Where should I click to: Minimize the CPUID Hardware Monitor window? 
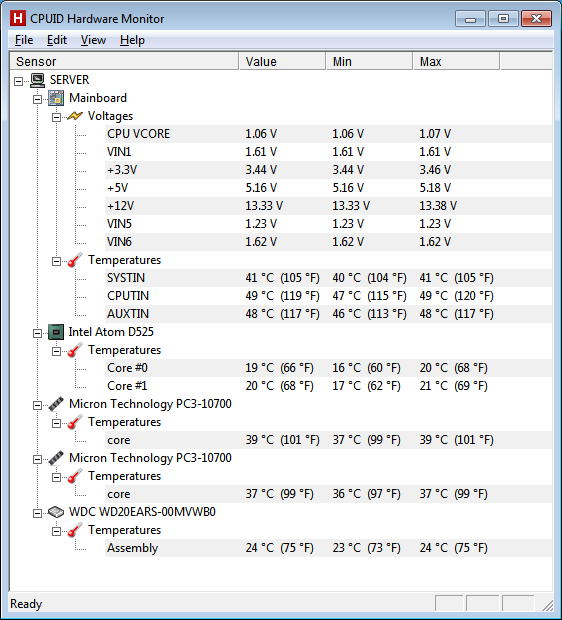pyautogui.click(x=470, y=19)
